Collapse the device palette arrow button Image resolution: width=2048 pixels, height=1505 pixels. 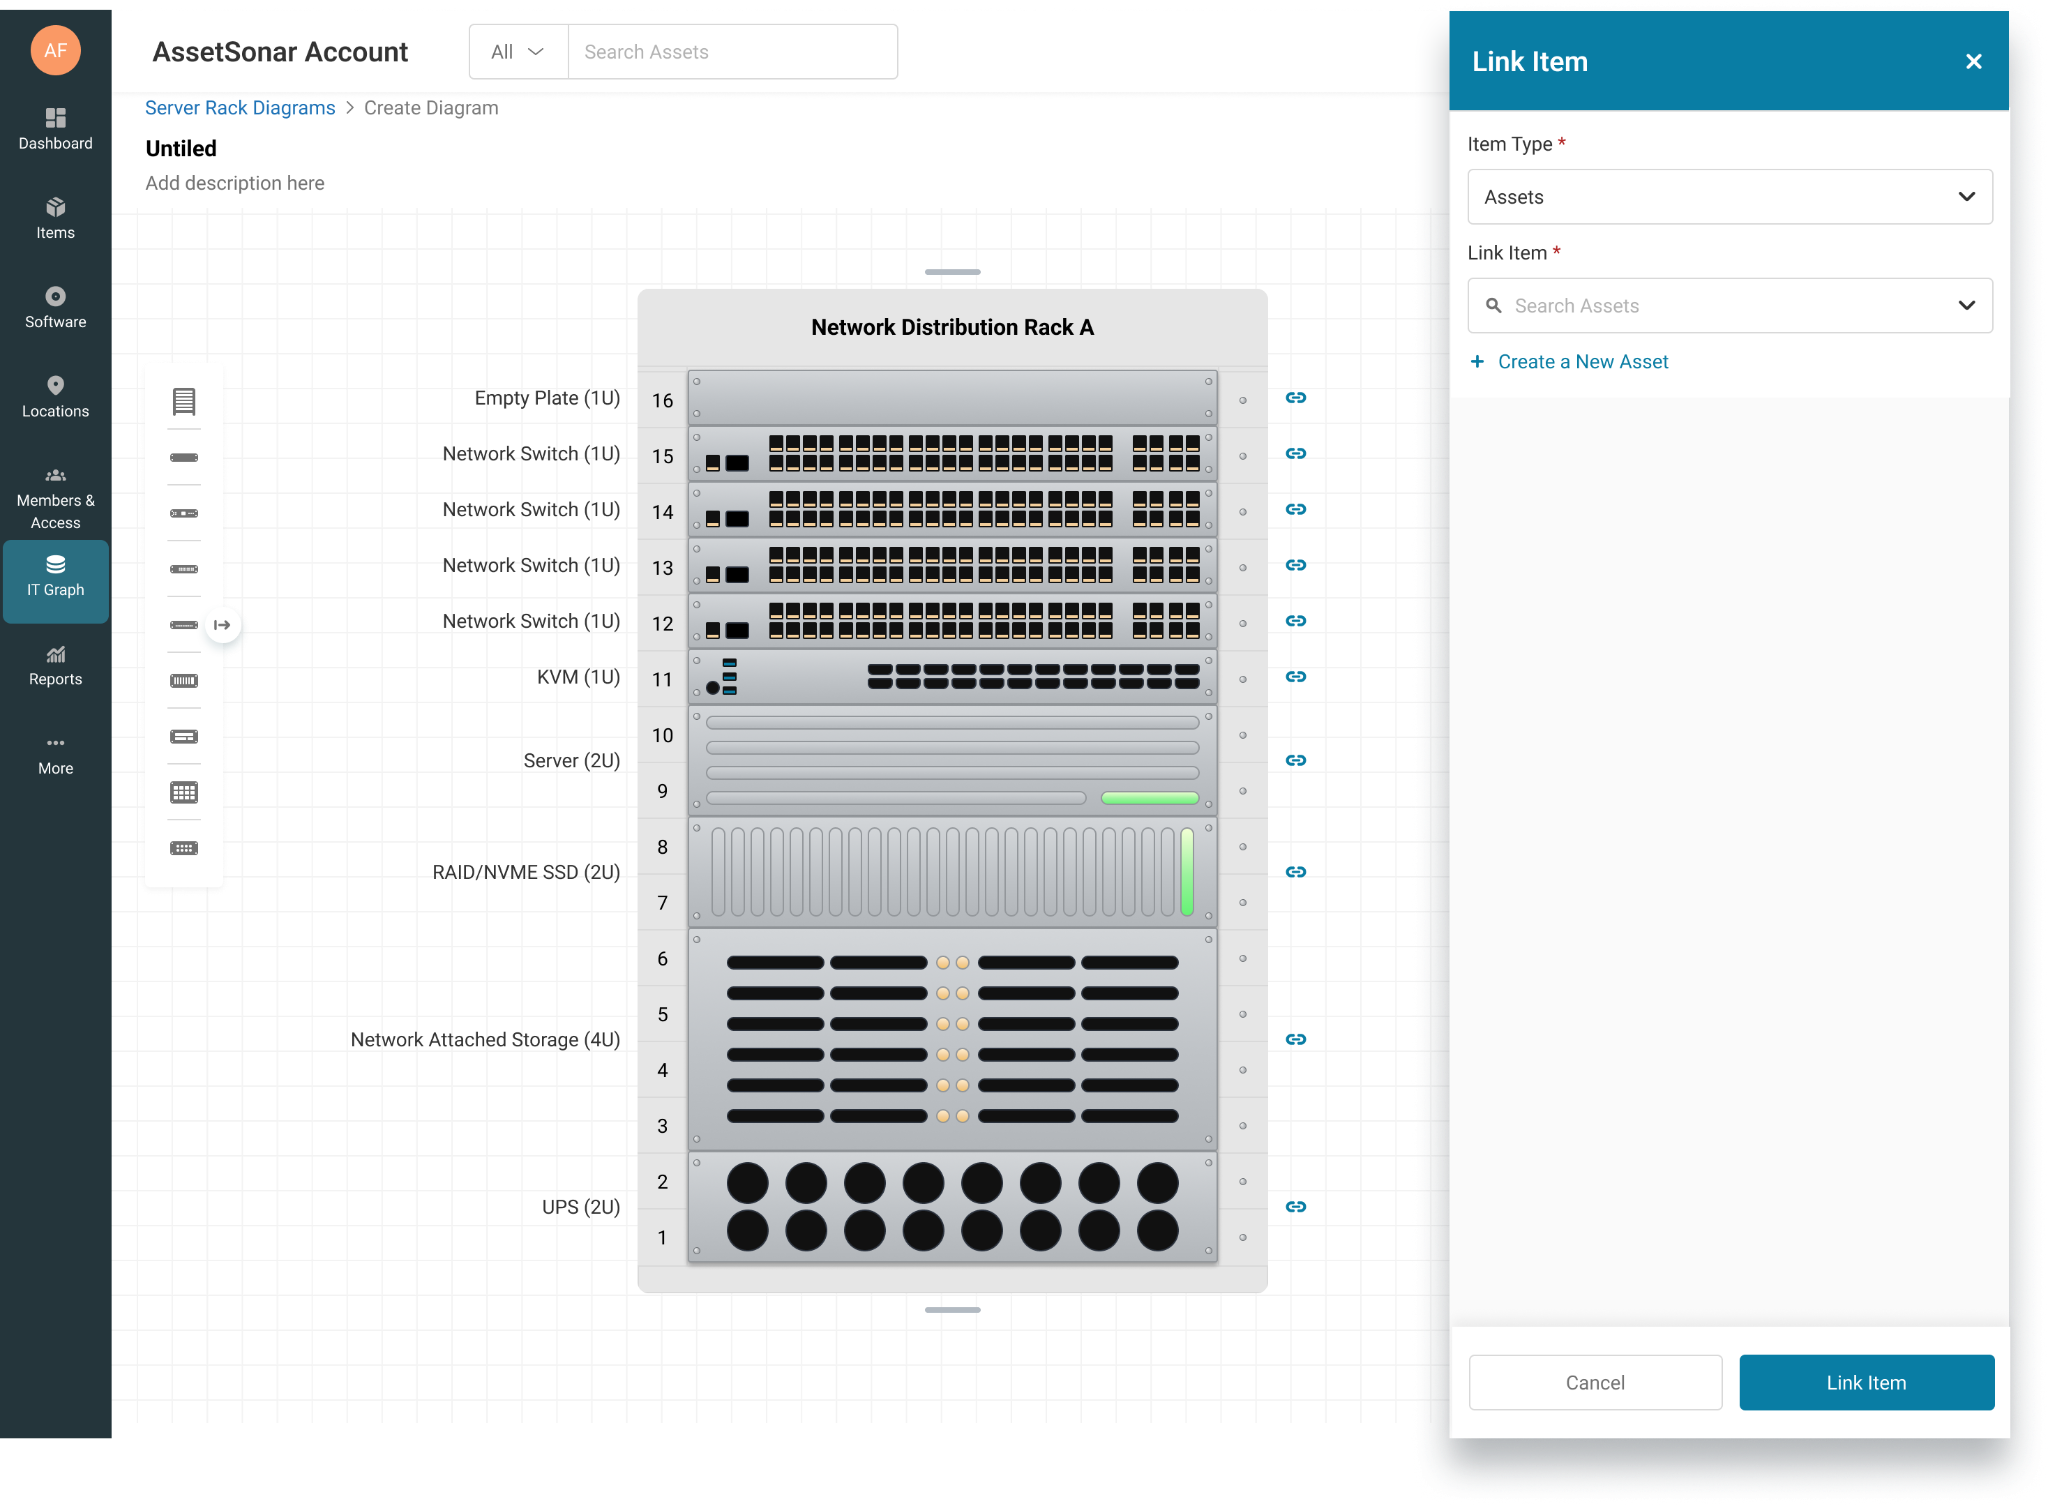(222, 625)
